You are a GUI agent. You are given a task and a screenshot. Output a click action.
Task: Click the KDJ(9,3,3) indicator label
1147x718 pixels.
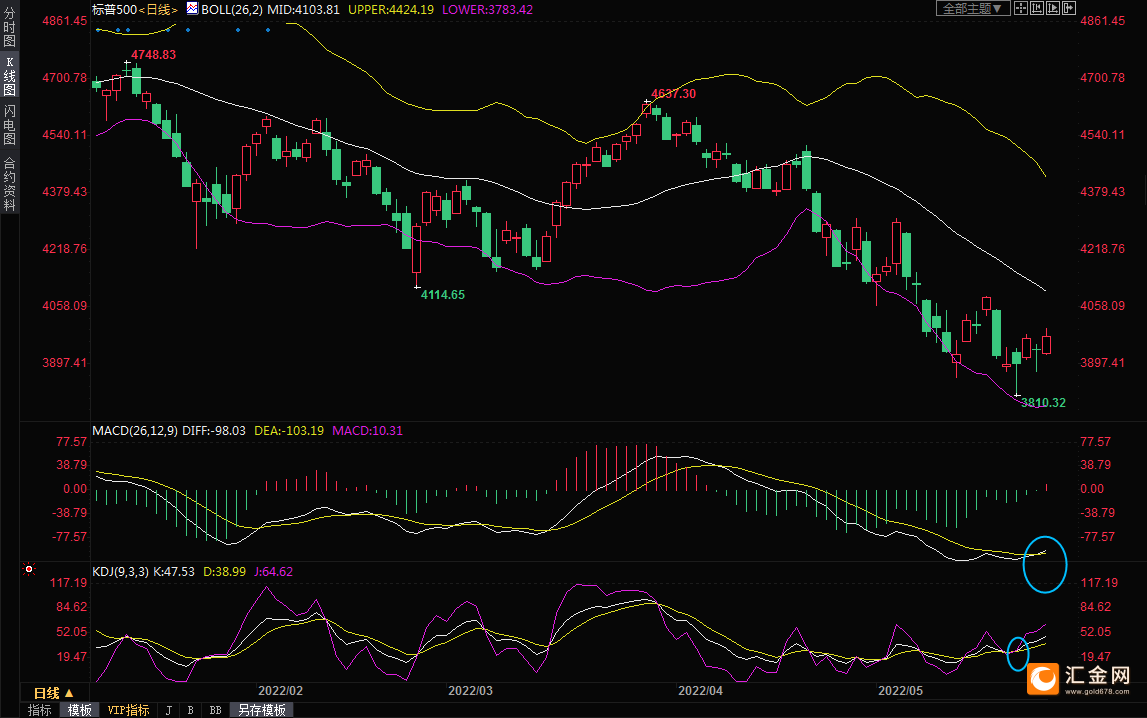[x=121, y=572]
